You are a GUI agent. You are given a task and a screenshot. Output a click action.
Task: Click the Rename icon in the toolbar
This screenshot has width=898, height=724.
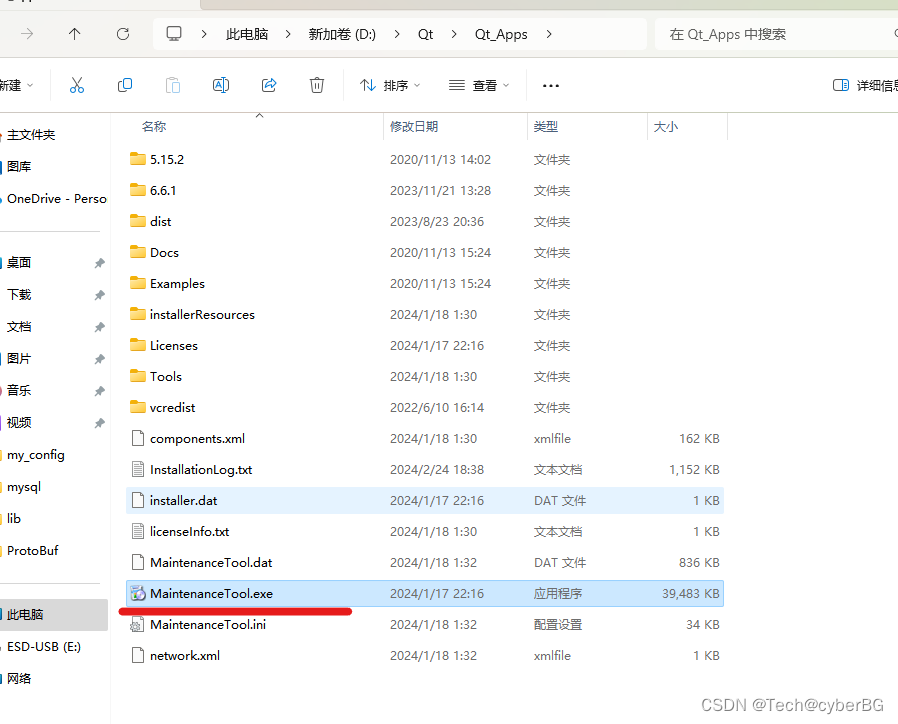click(x=221, y=85)
